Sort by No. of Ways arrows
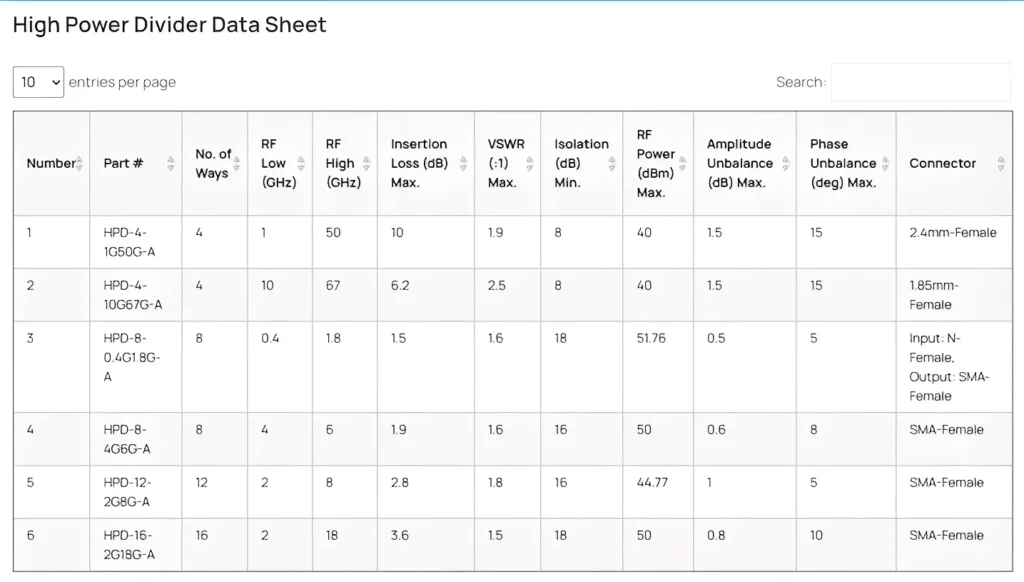The width and height of the screenshot is (1024, 582). 237,163
